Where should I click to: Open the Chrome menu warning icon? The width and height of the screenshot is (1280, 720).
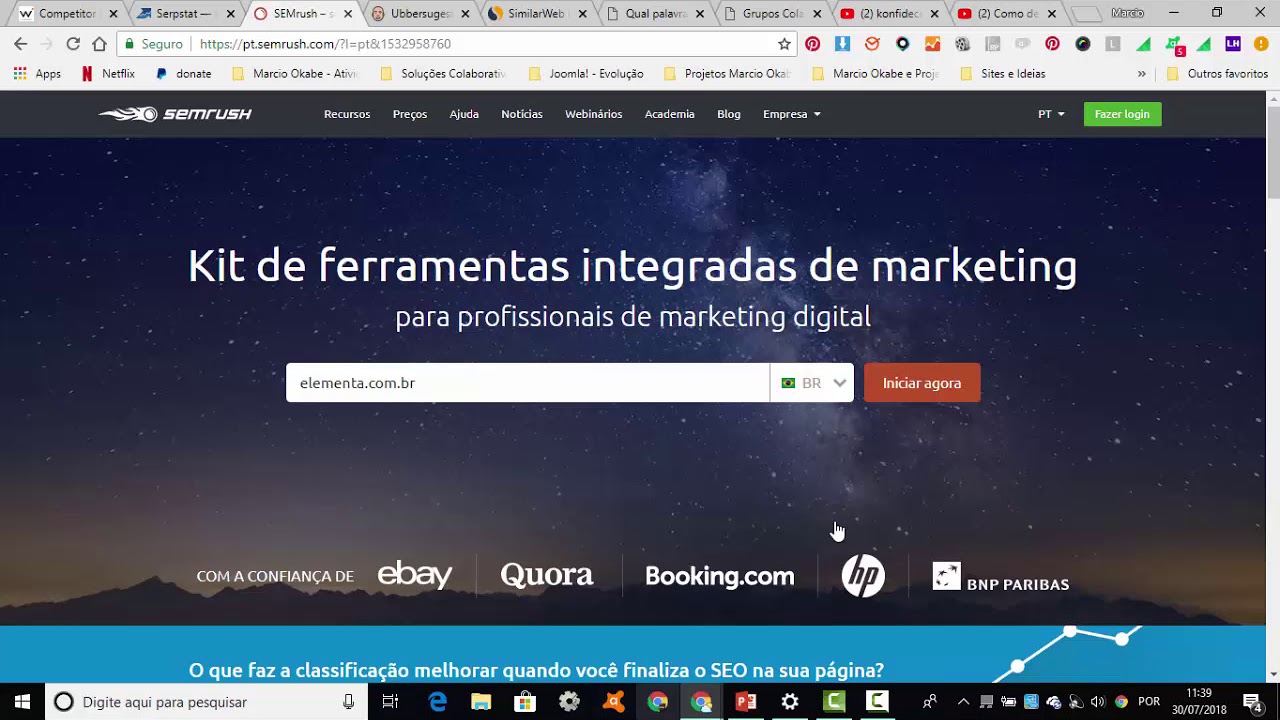pyautogui.click(x=1261, y=44)
